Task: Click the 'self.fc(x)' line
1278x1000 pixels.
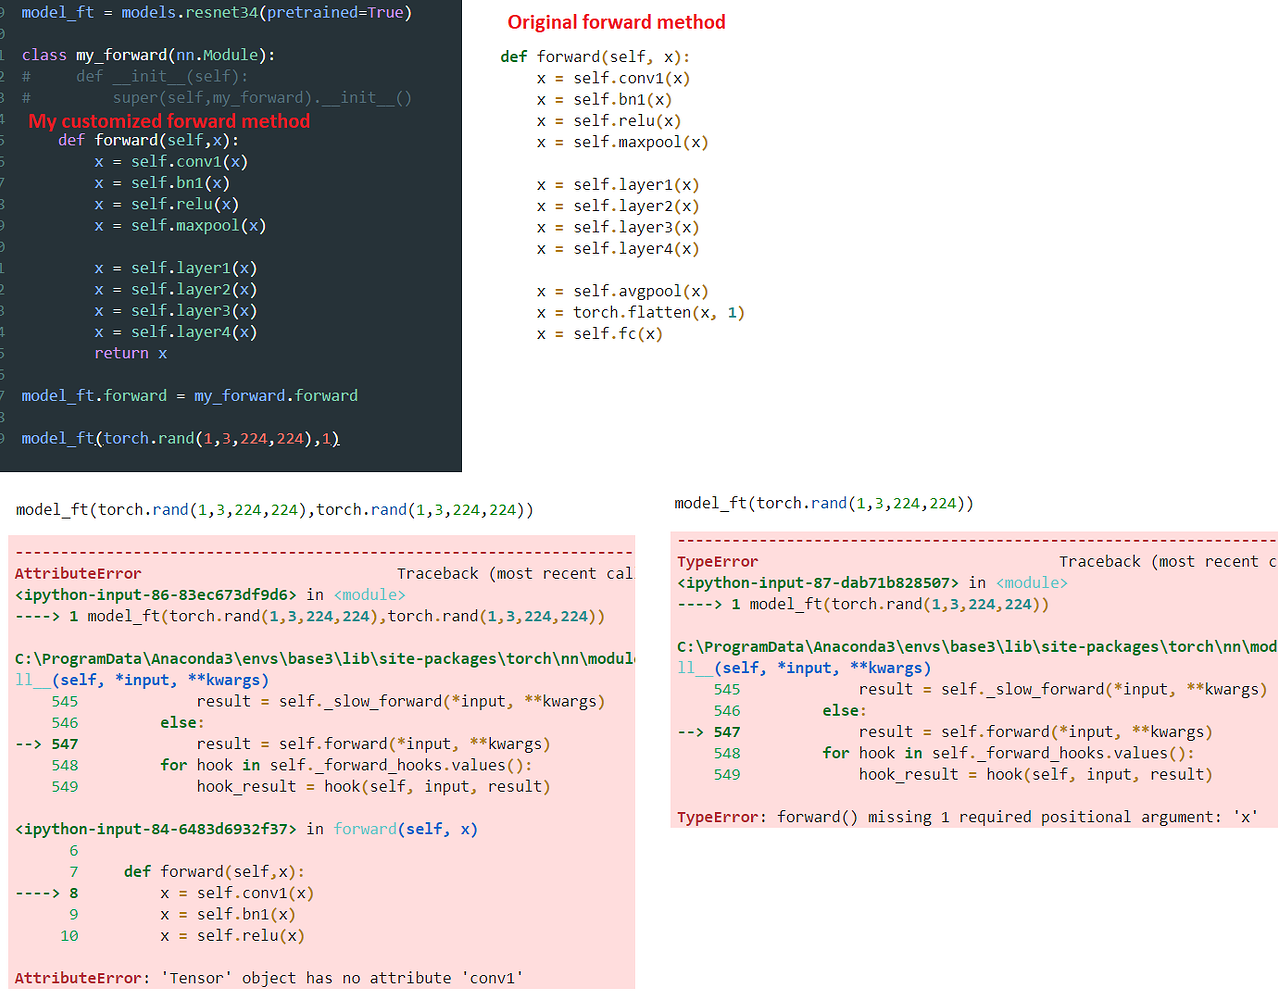Action: point(599,334)
